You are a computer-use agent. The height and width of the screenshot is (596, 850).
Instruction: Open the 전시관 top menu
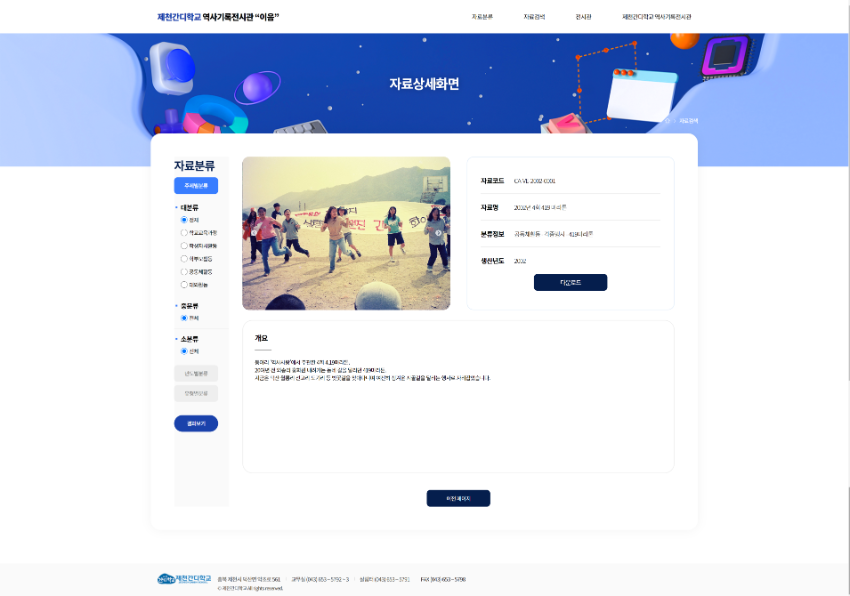pyautogui.click(x=584, y=17)
